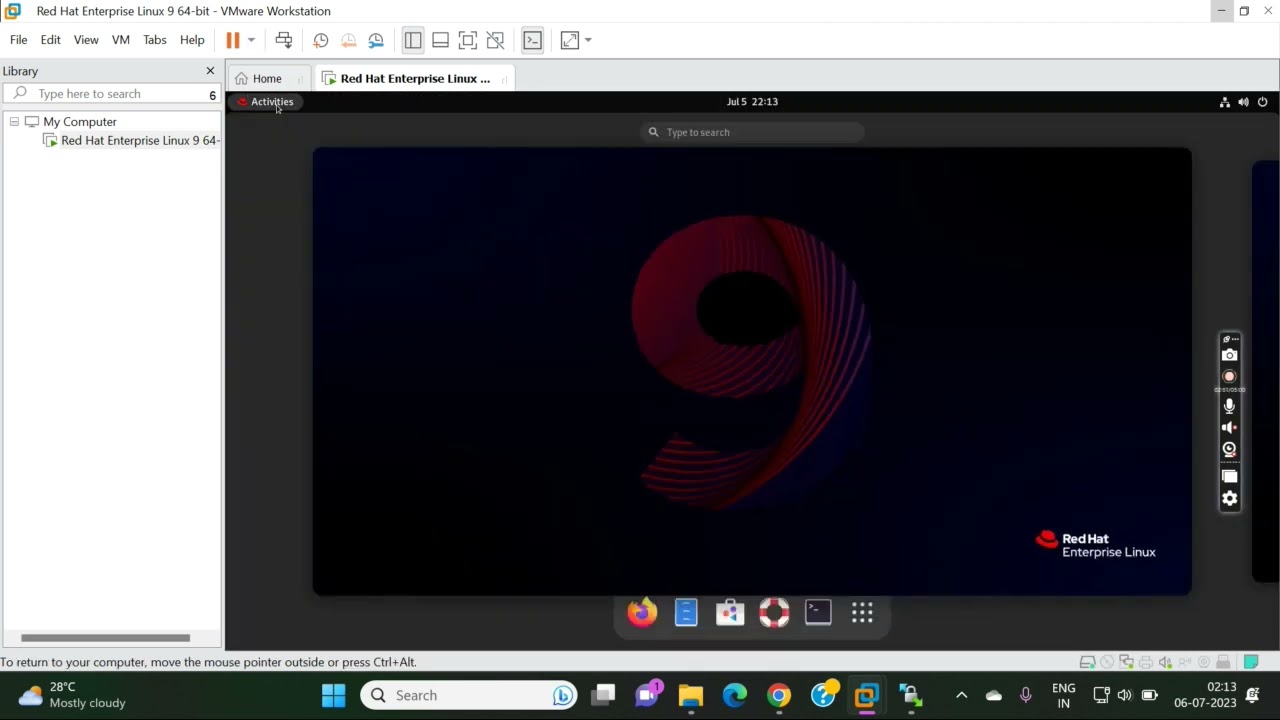Open the Tabs menu
Image resolution: width=1280 pixels, height=720 pixels.
155,40
